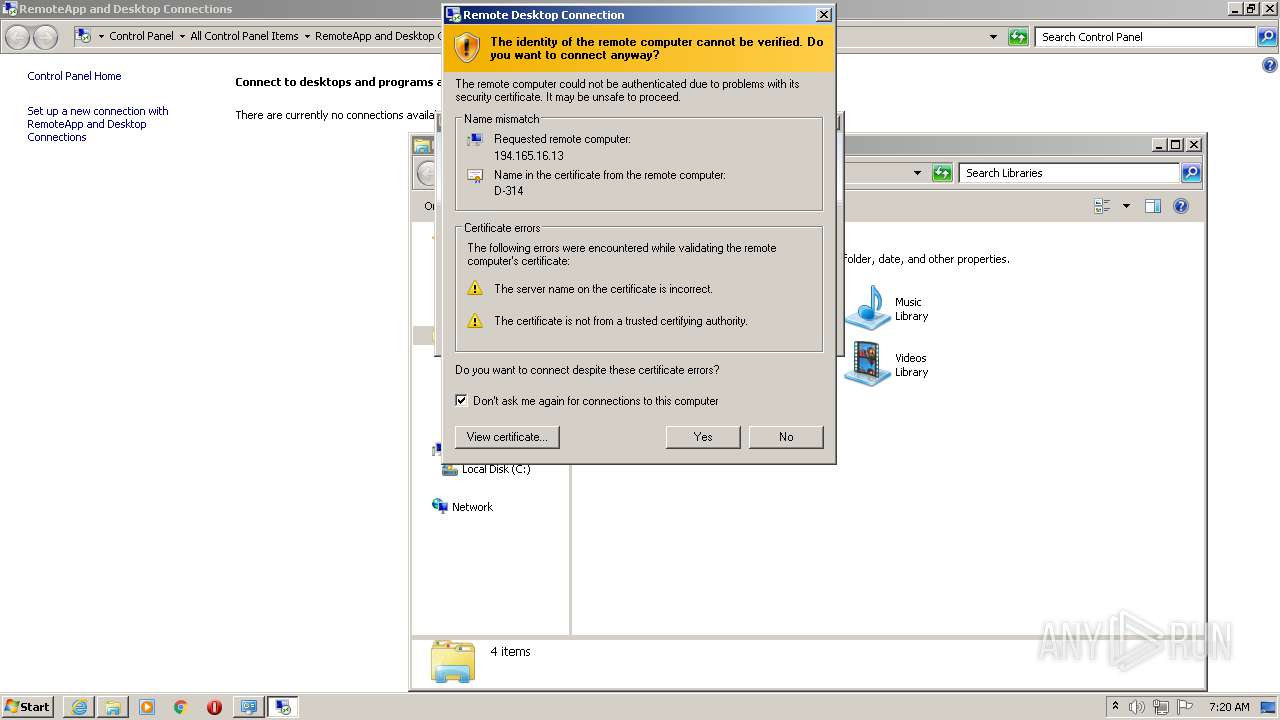The height and width of the screenshot is (720, 1280).
Task: Maximize the Libraries window
Action: [1176, 145]
